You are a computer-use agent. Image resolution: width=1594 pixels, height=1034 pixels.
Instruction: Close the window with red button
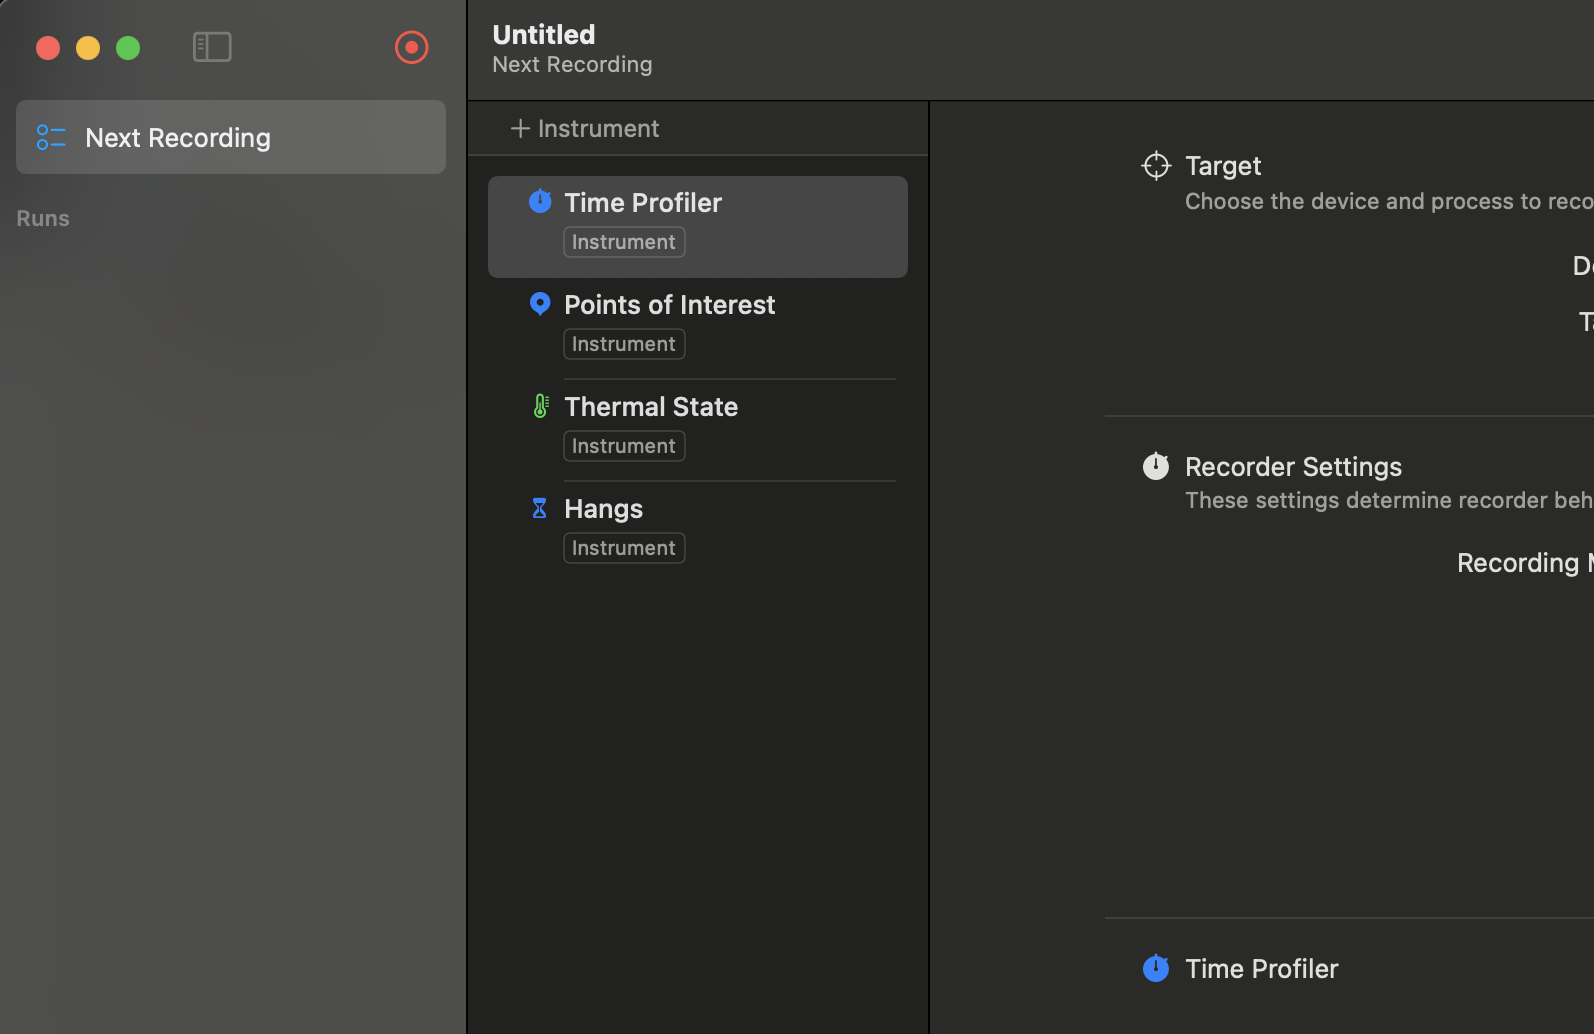(x=48, y=48)
